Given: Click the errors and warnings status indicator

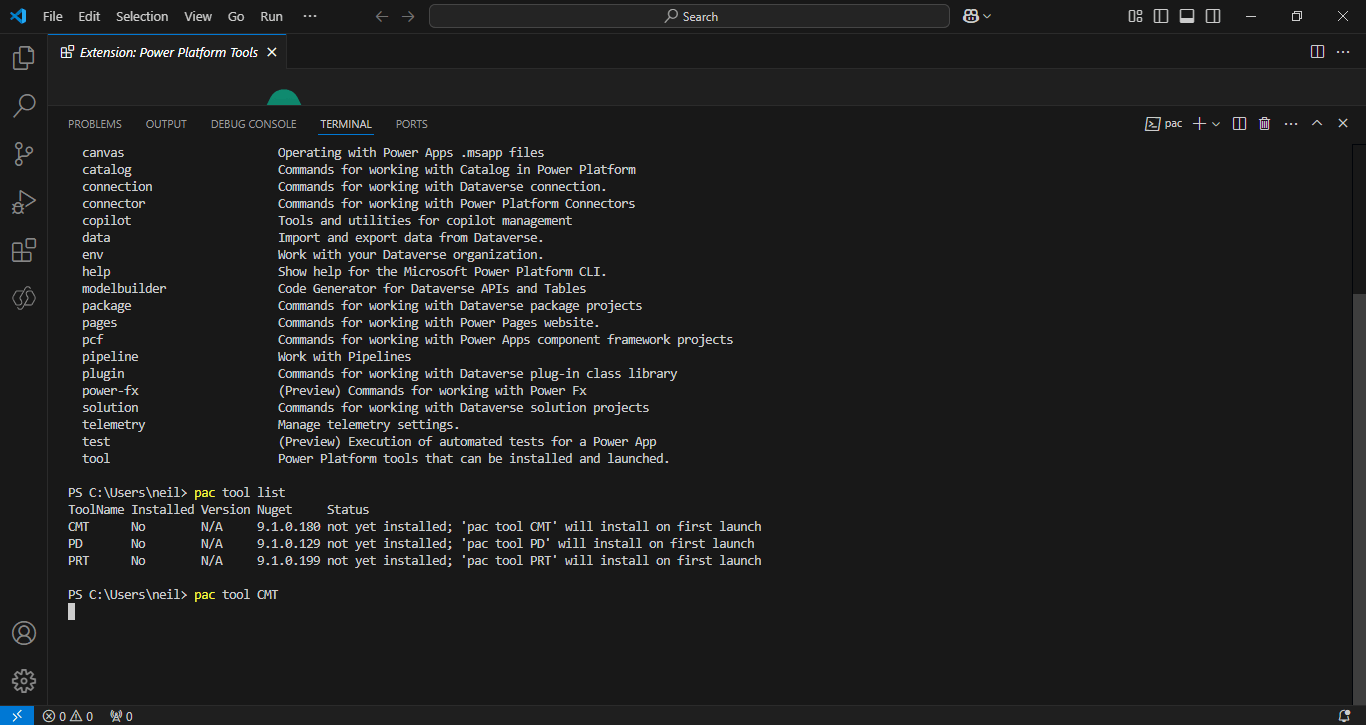Looking at the screenshot, I should pyautogui.click(x=68, y=716).
